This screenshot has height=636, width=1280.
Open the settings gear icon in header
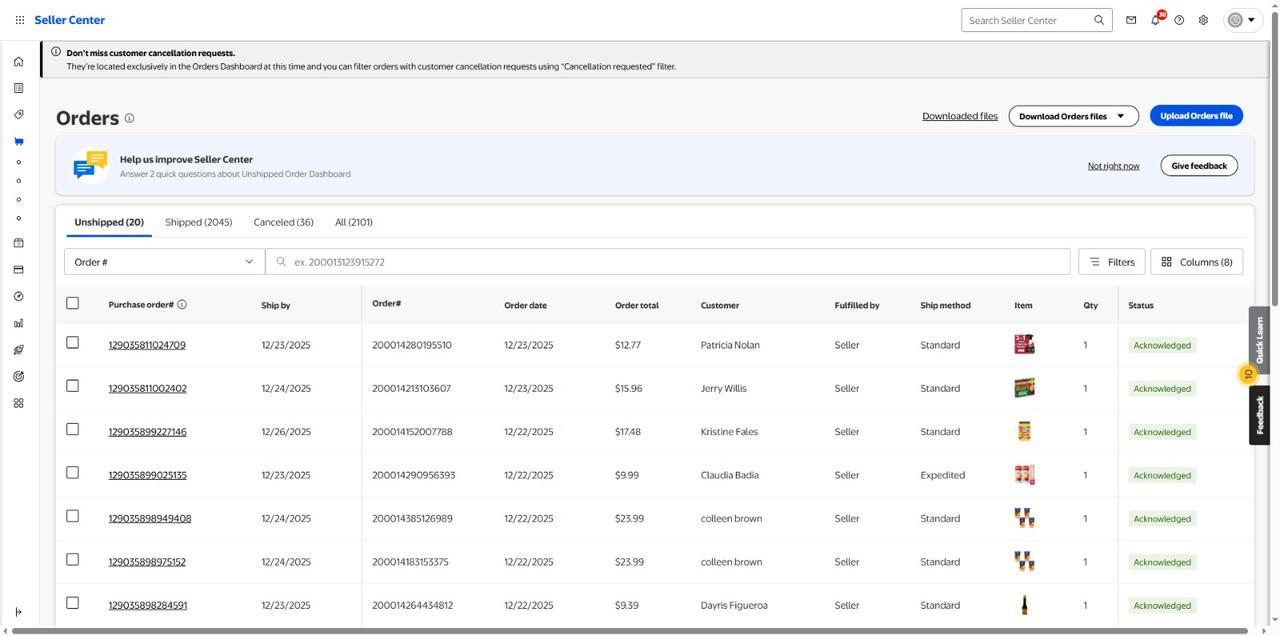click(x=1203, y=20)
